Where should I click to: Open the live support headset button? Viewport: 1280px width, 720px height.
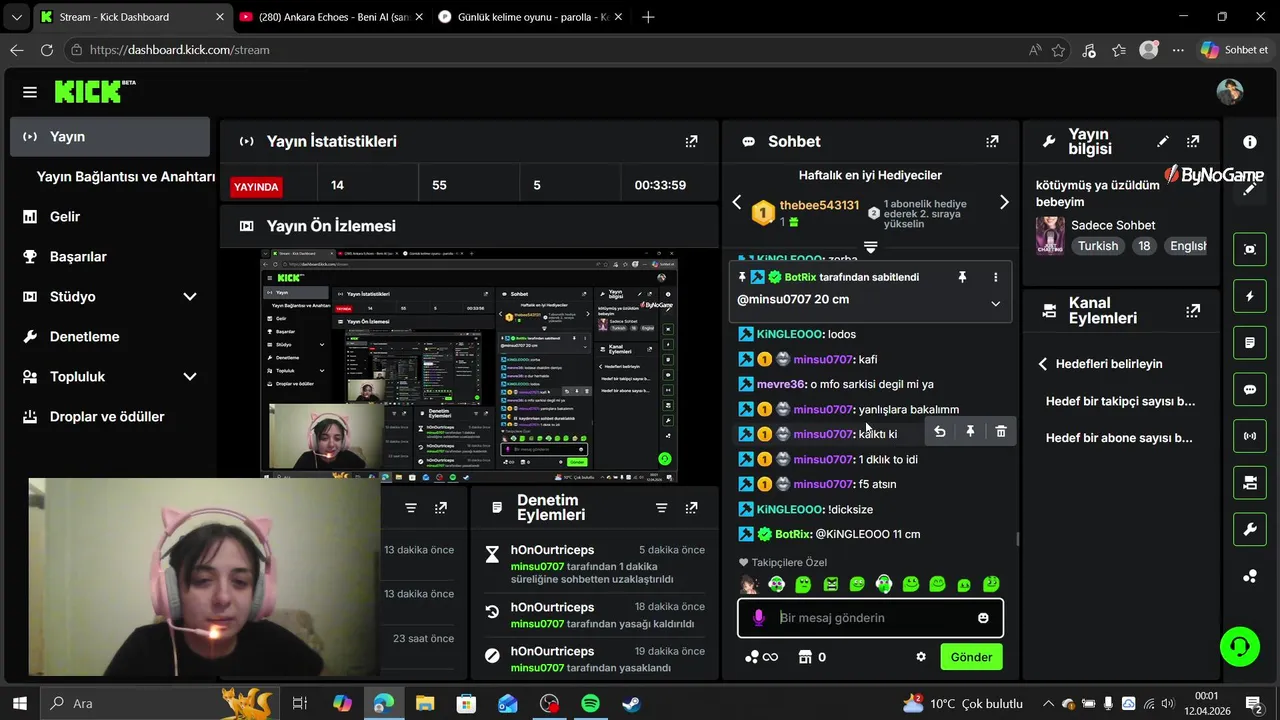pyautogui.click(x=1240, y=646)
